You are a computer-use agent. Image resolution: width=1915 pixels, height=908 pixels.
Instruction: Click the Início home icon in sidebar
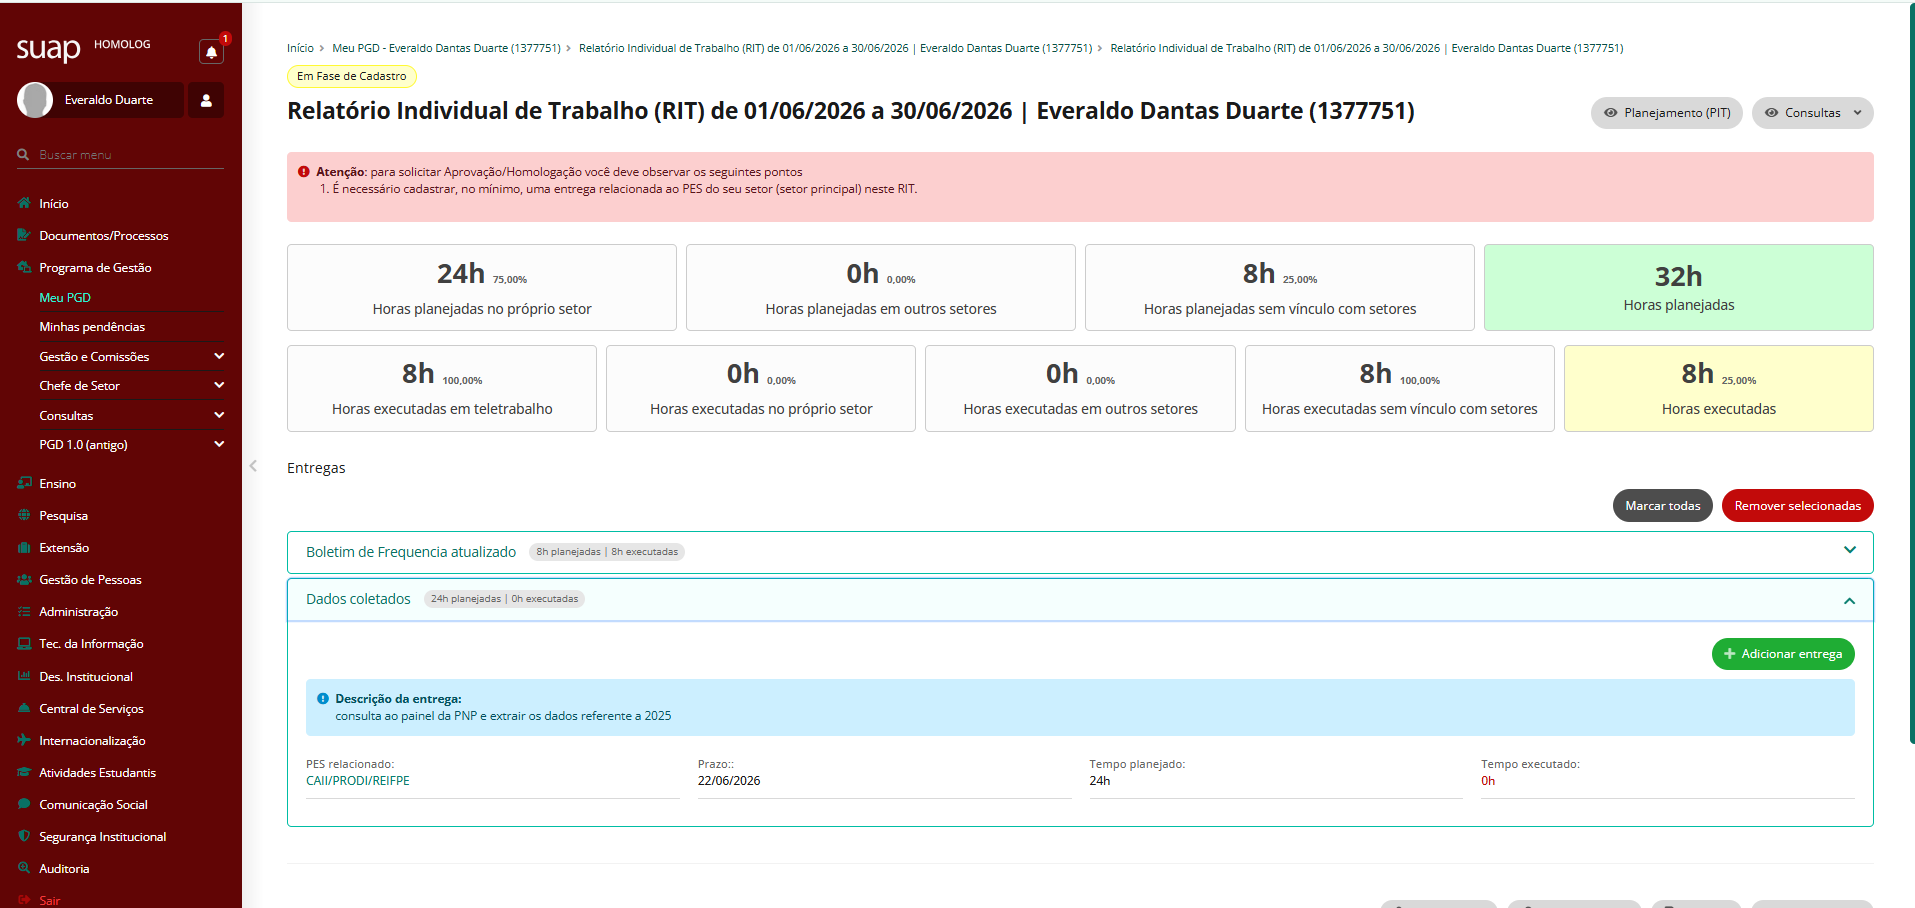24,203
